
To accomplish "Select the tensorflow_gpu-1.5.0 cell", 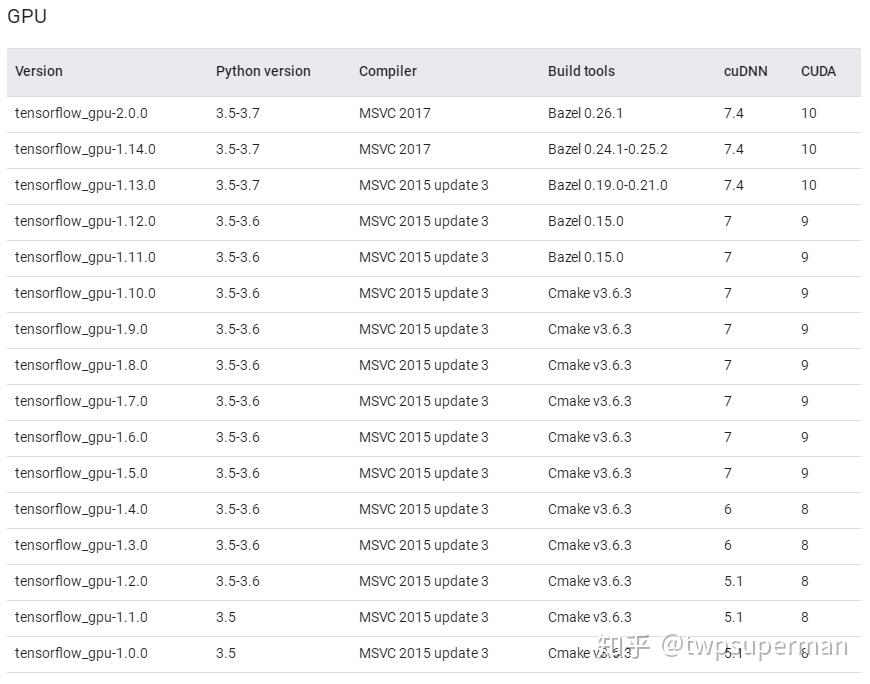I will [x=81, y=474].
